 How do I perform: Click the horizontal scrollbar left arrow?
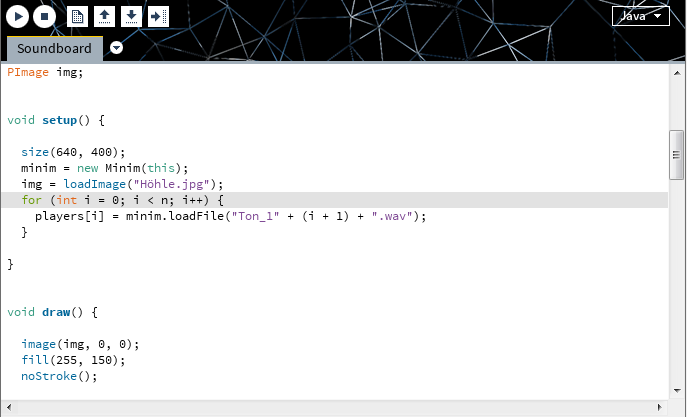pyautogui.click(x=9, y=407)
